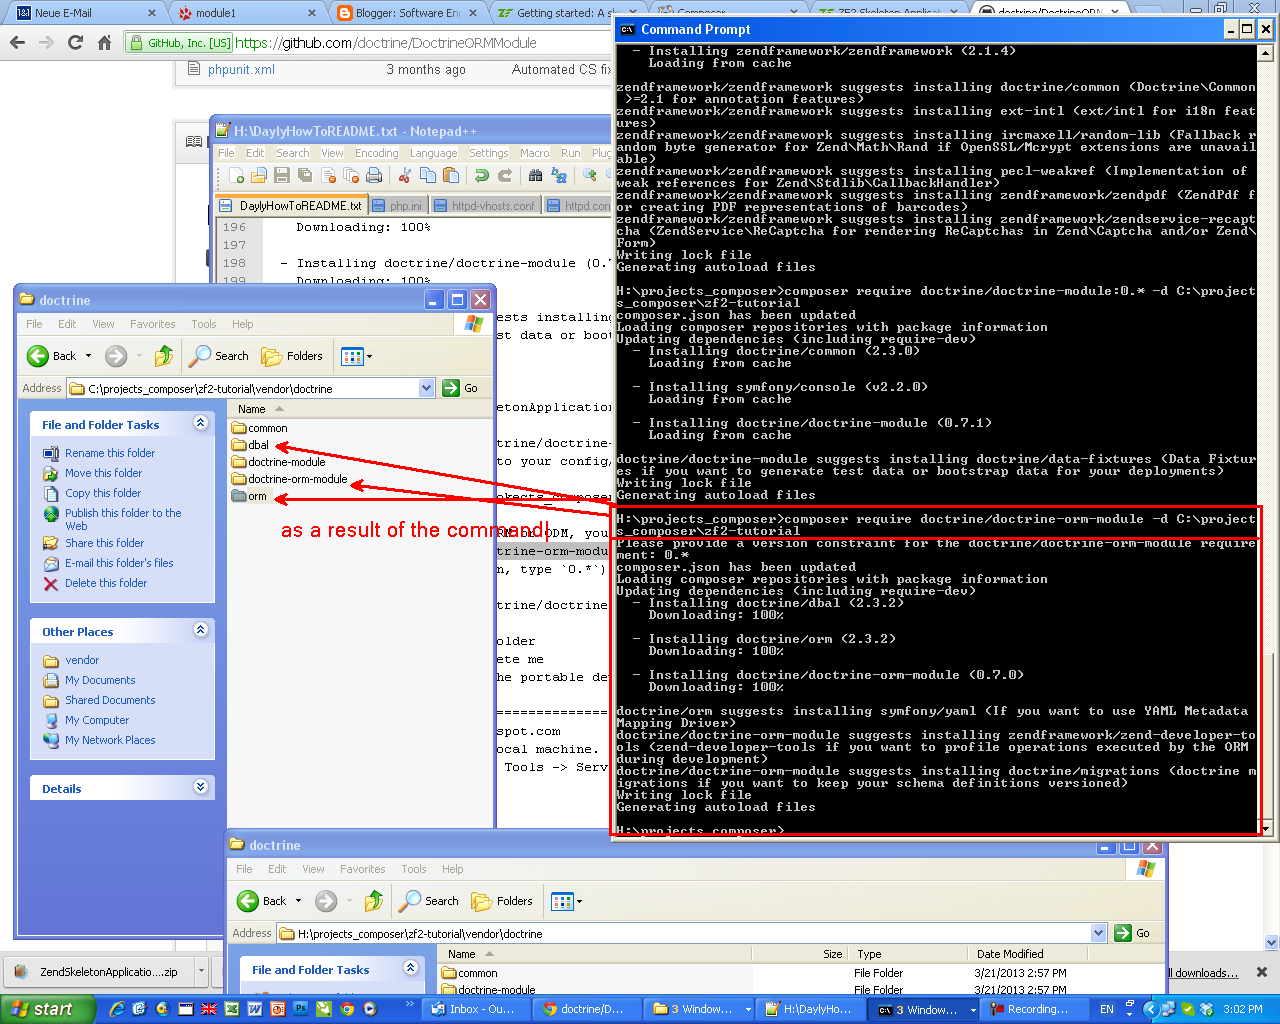Open the Tools menu in upper doctrine window

click(204, 324)
